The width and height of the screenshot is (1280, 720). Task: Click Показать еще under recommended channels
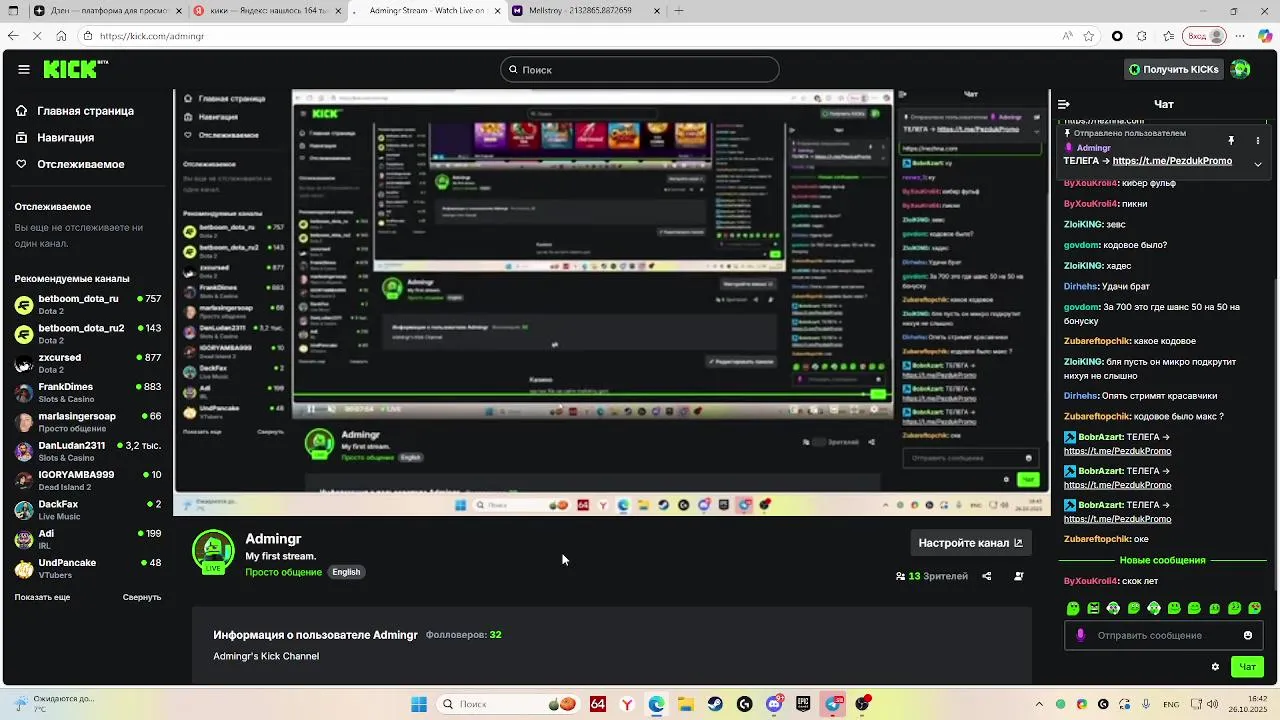(x=42, y=597)
